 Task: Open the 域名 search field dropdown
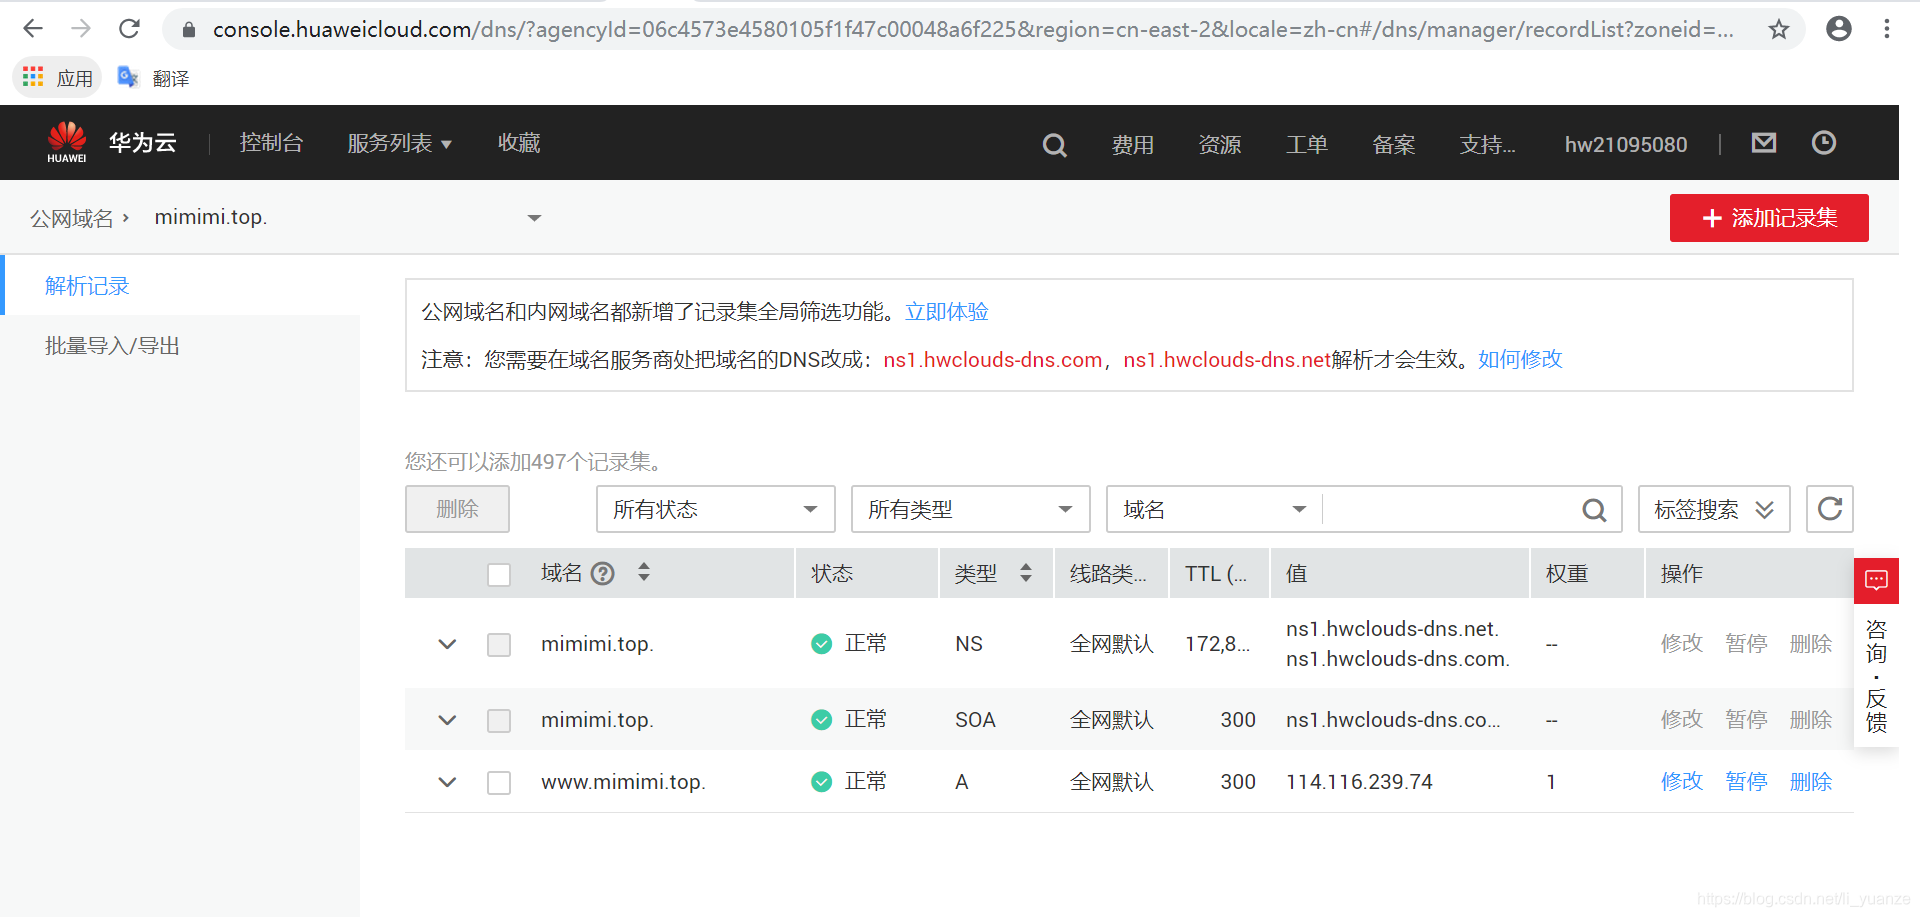pos(1214,509)
